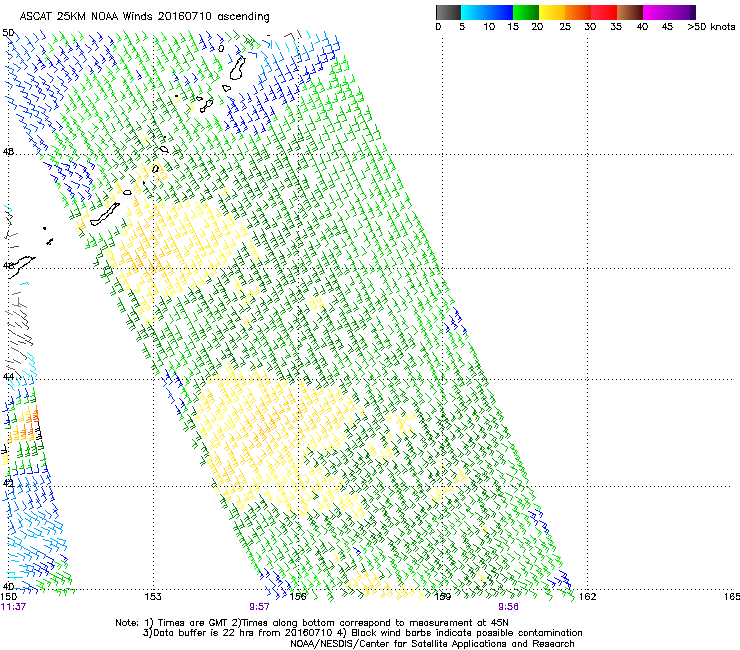Click the purple time label '9:57'
Image resolution: width=740 pixels, height=650 pixels.
(259, 607)
